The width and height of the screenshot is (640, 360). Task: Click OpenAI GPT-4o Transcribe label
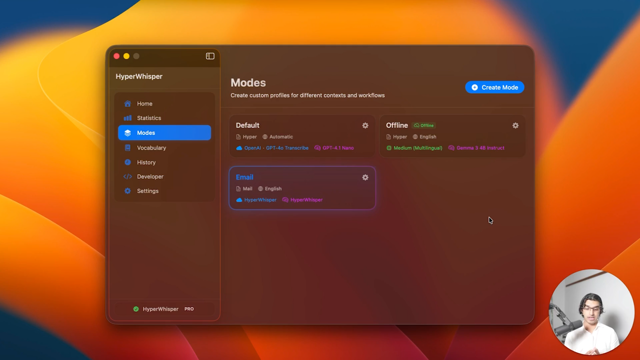(272, 148)
